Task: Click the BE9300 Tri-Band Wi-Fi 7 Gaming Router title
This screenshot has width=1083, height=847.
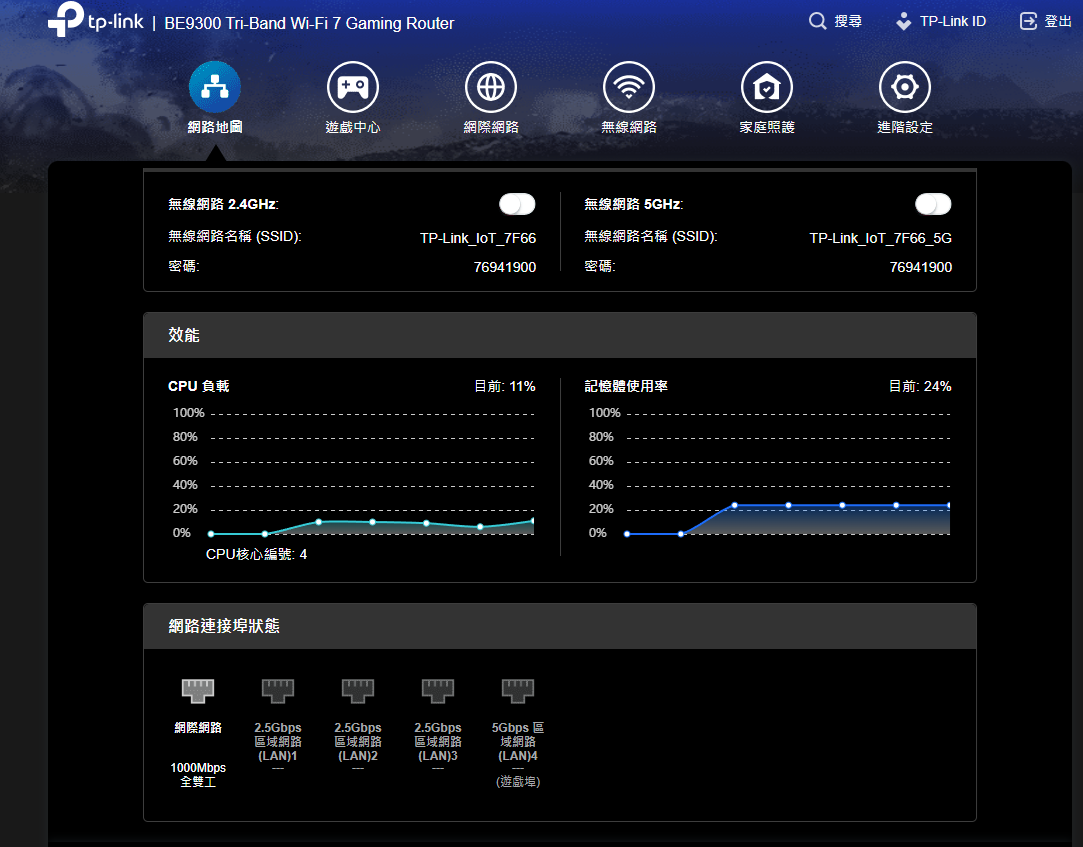Action: [309, 23]
